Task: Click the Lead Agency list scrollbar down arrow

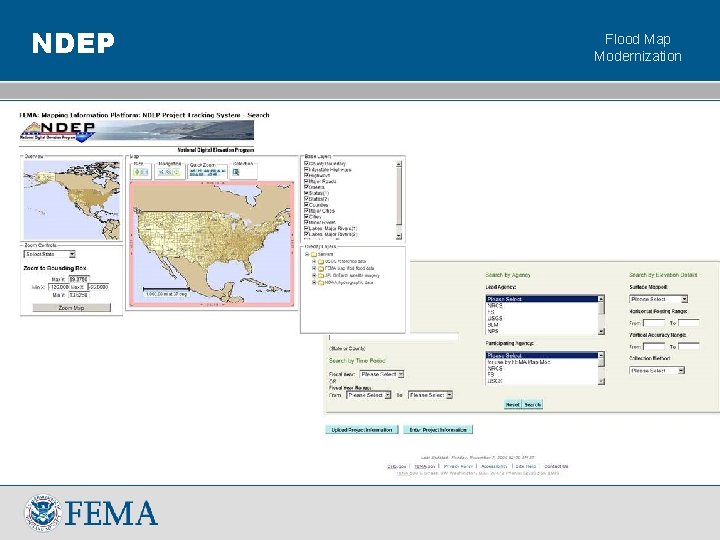Action: point(602,331)
